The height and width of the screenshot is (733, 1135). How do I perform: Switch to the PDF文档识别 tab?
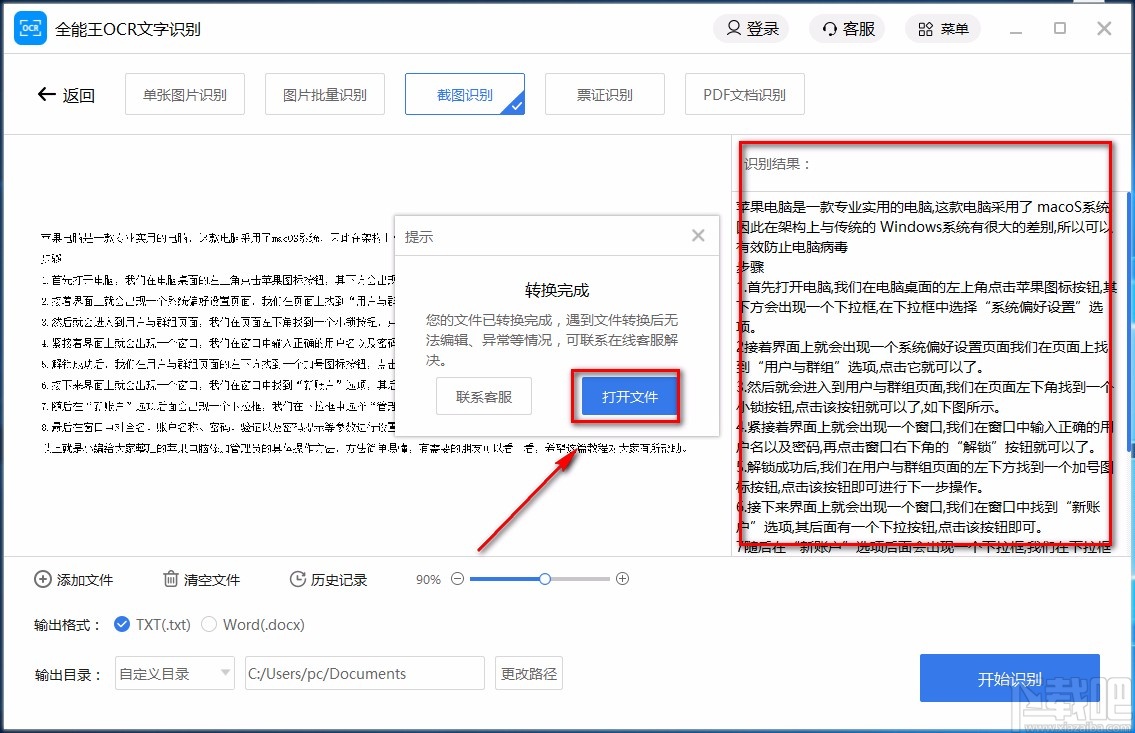click(x=744, y=93)
